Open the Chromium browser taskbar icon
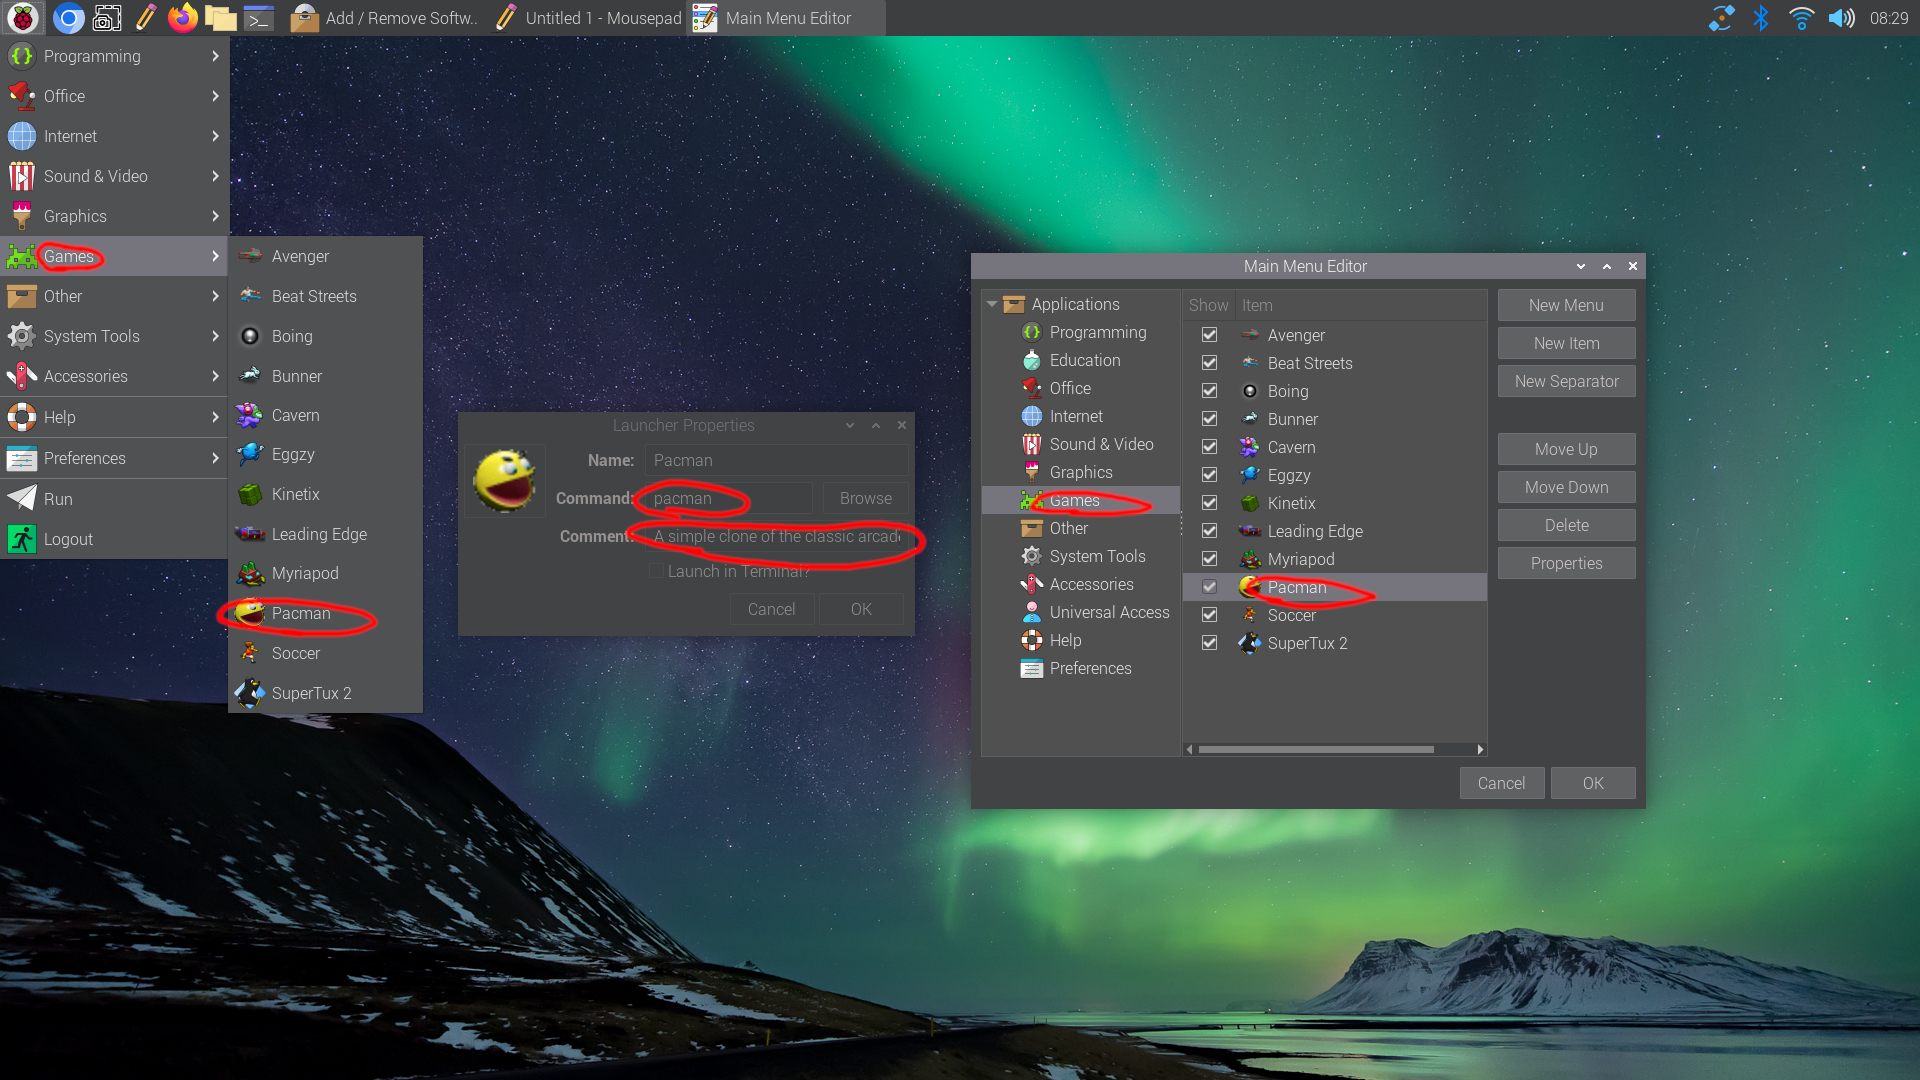 pos(67,18)
